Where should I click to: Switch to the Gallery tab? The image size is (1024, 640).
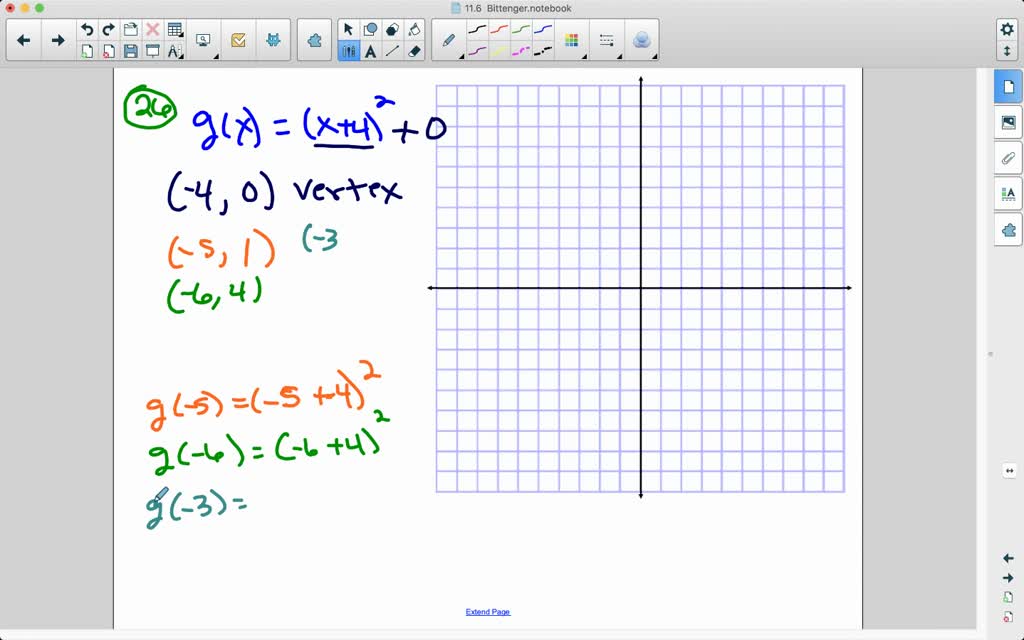click(1008, 122)
